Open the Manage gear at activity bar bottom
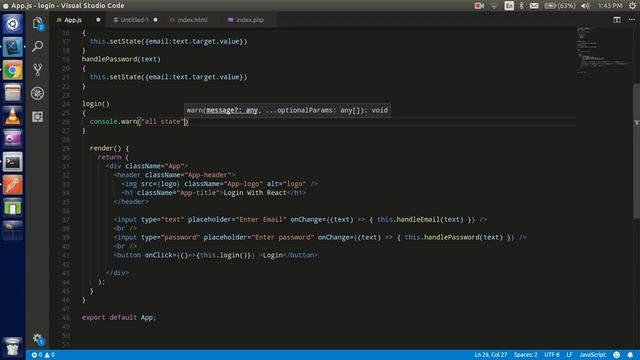Screen dimensions: 640x360 coord(38,338)
